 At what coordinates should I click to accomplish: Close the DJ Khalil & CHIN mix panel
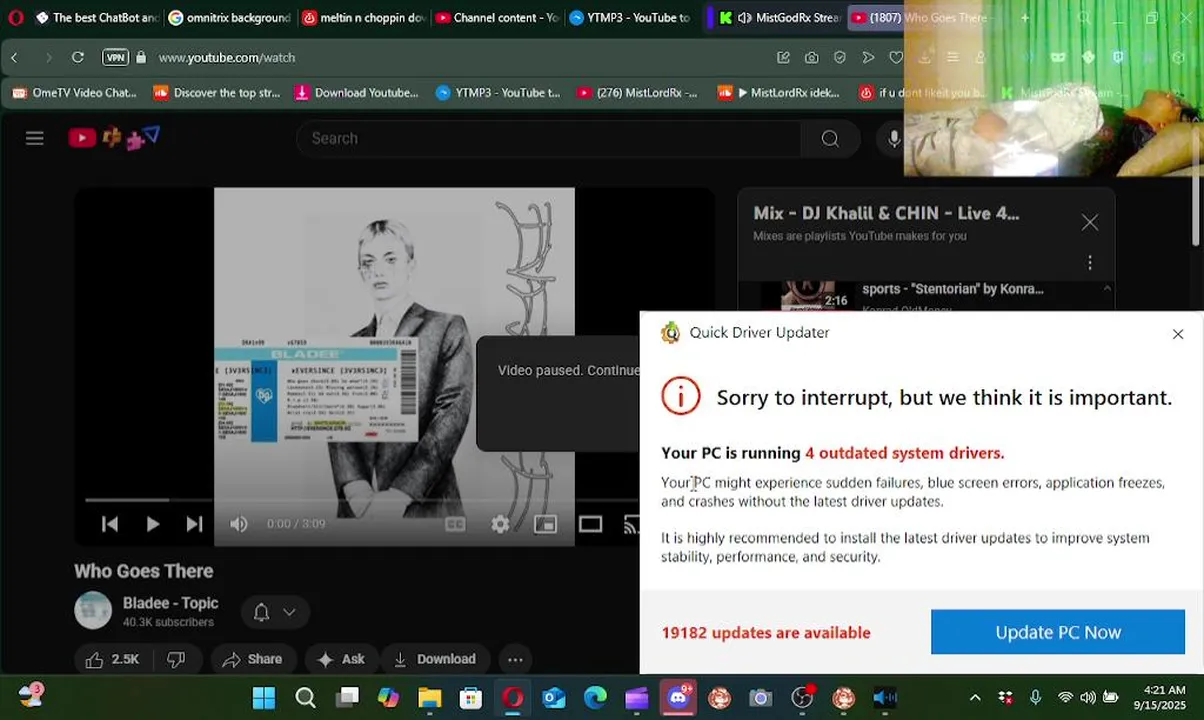(x=1090, y=222)
